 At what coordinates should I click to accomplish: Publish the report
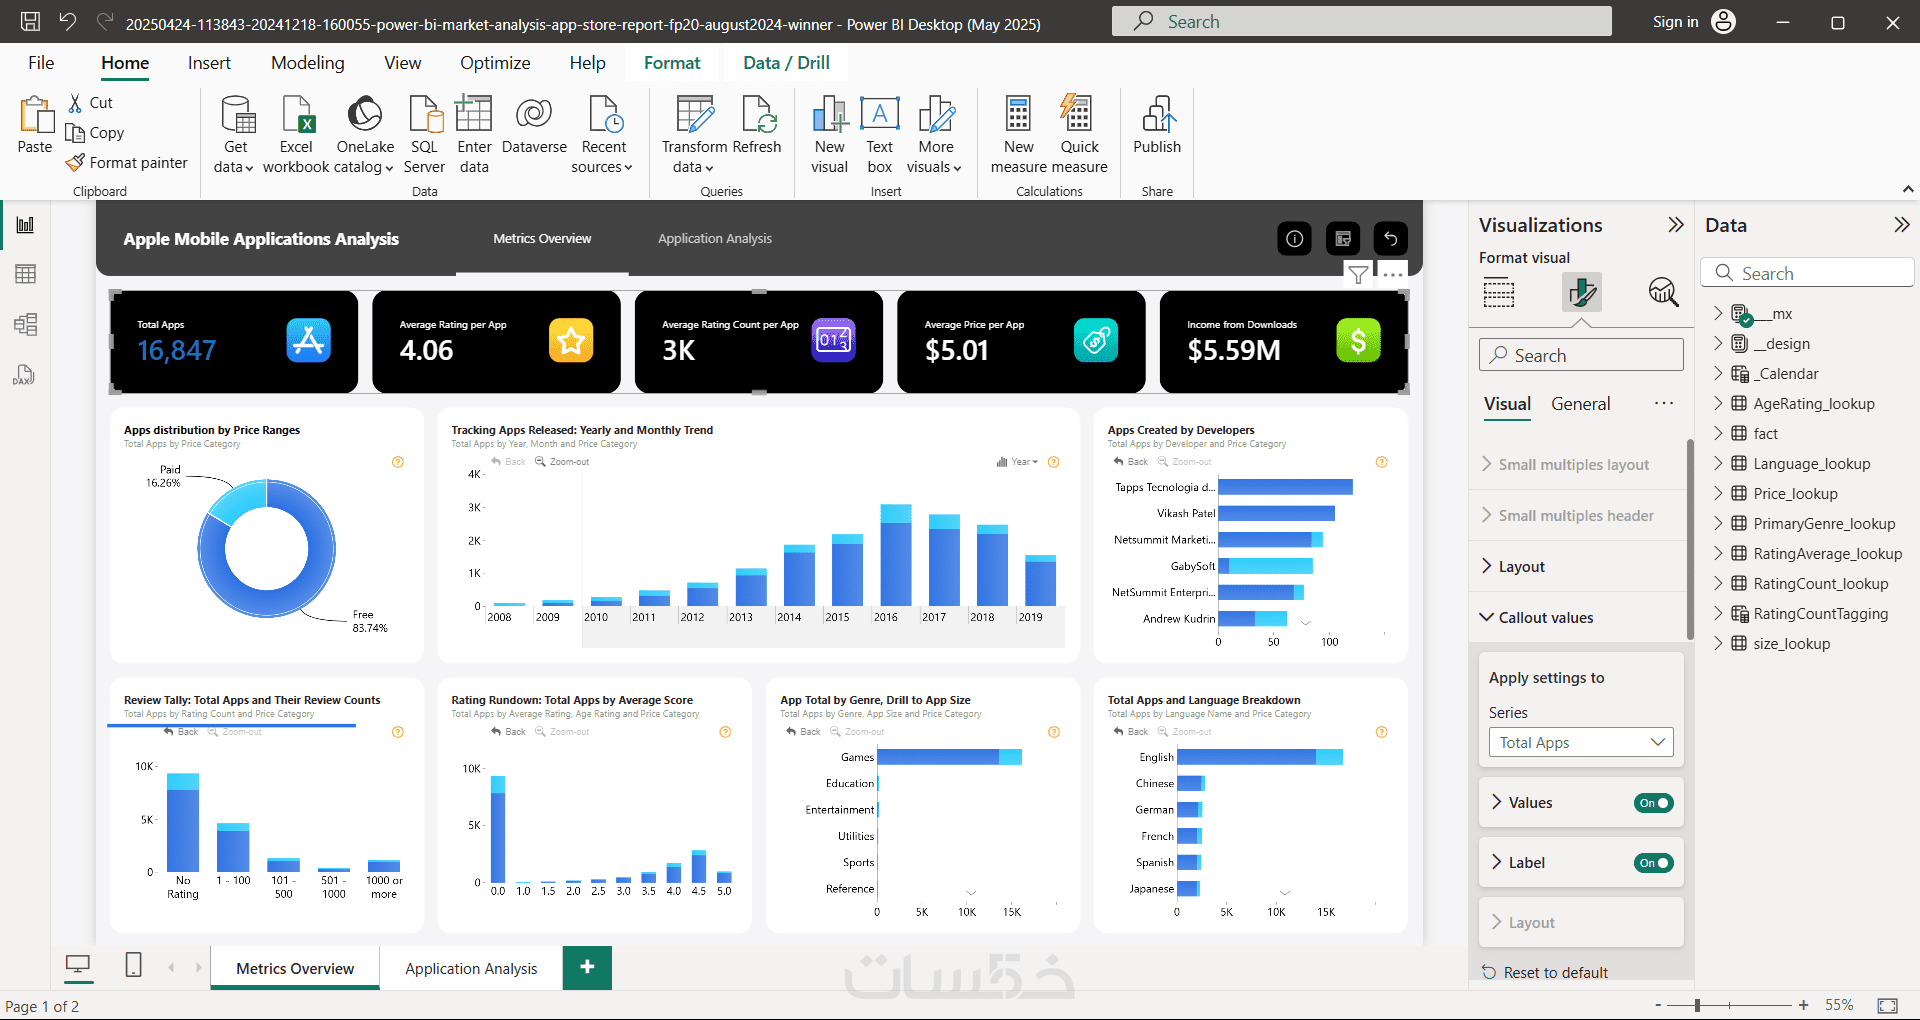pyautogui.click(x=1157, y=126)
